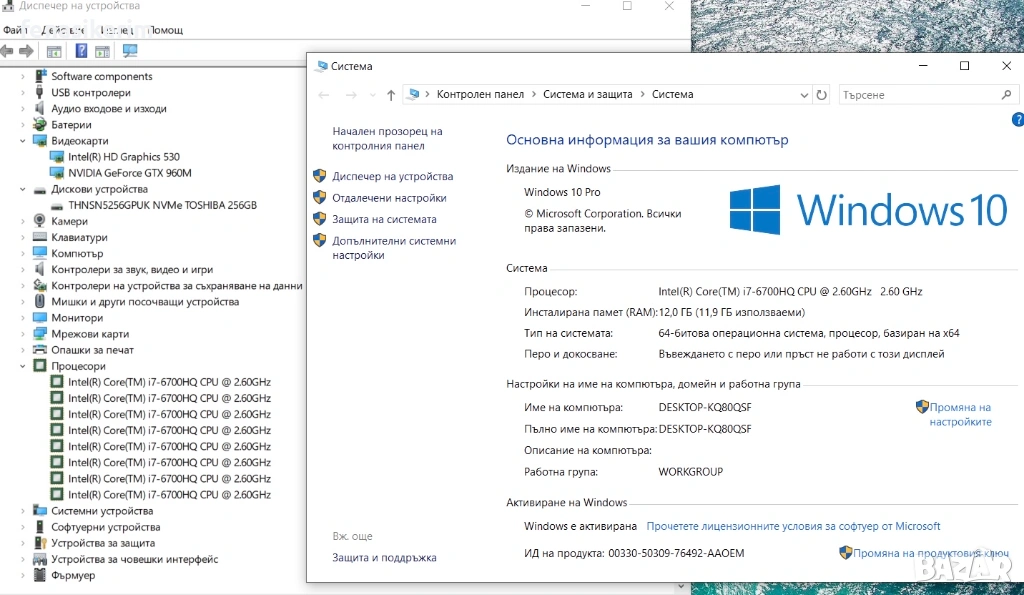Refresh the System window address bar

point(822,95)
